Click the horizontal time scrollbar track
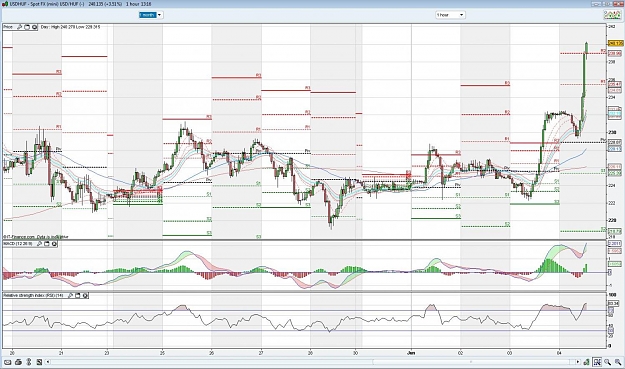Image resolution: width=625 pixels, height=369 pixels. coord(313,362)
